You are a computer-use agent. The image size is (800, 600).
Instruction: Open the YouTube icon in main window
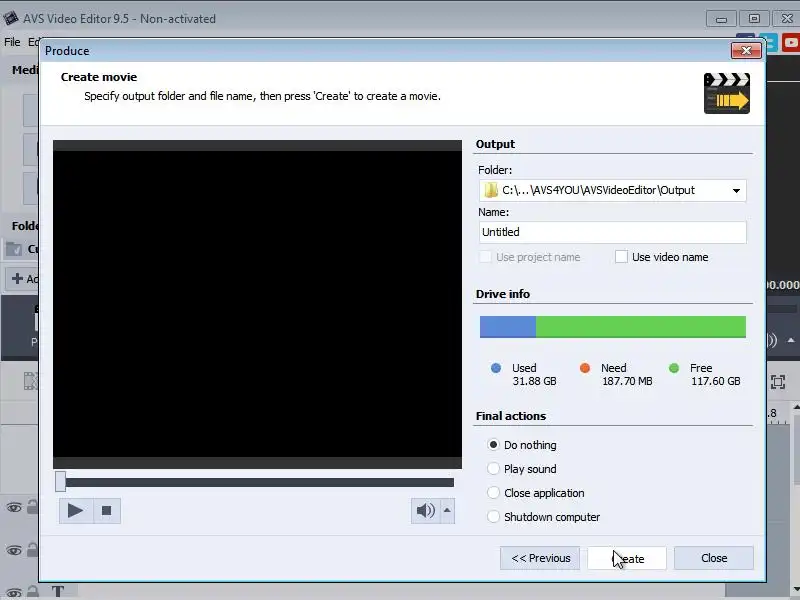791,42
